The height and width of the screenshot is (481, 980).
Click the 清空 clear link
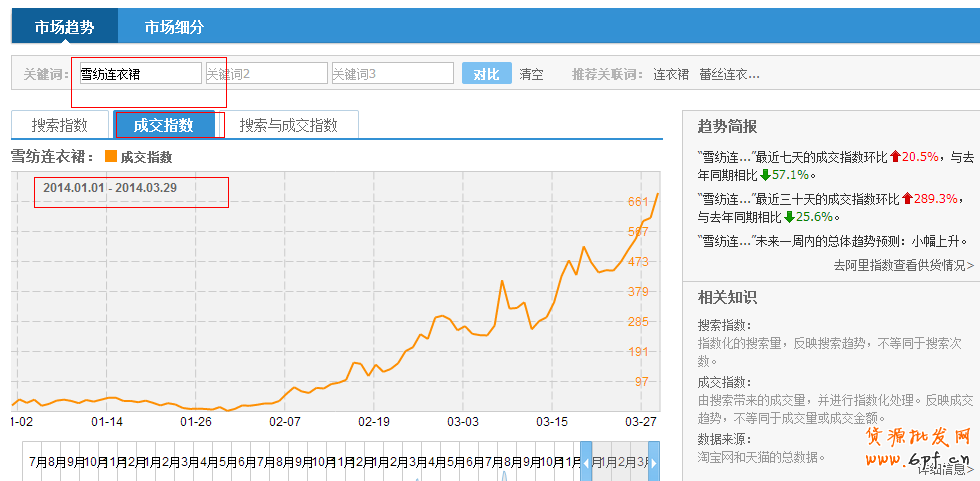click(531, 74)
